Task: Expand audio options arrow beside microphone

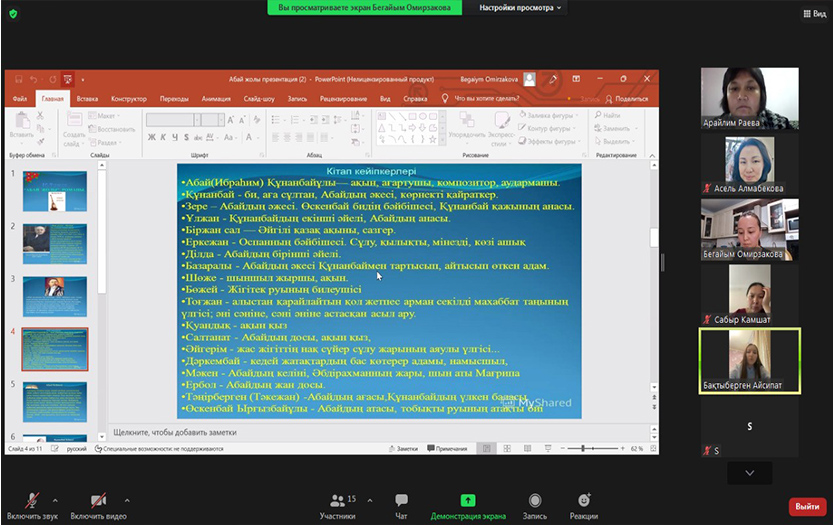Action: (x=55, y=500)
